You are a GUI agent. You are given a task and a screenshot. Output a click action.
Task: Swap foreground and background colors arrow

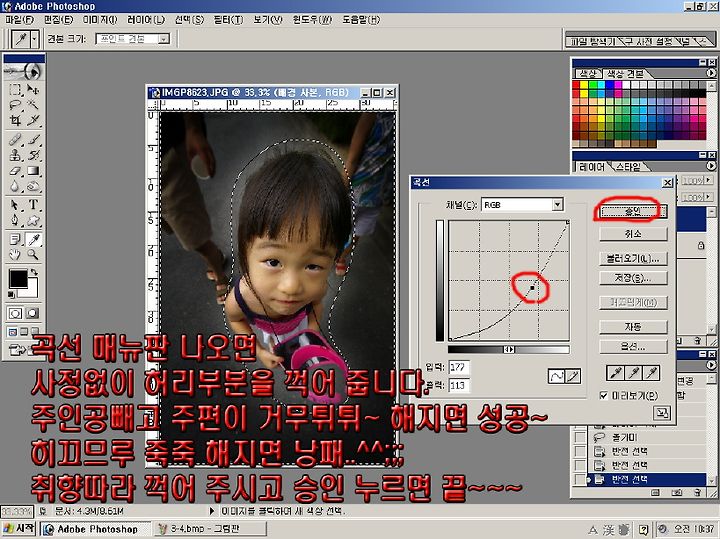click(x=34, y=273)
